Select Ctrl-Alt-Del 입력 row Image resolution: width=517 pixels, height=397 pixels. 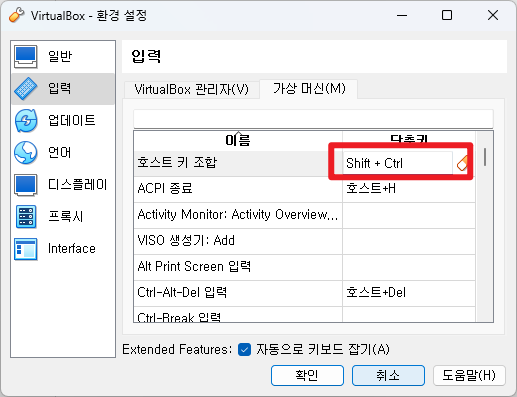pos(238,293)
